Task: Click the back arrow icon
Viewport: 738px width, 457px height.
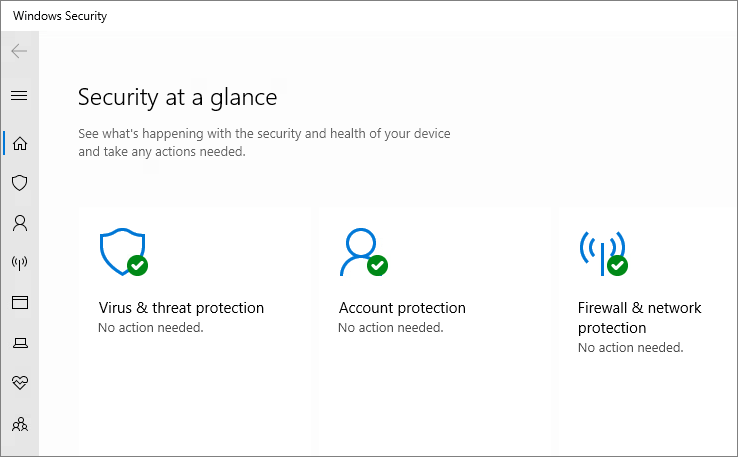Action: tap(19, 51)
